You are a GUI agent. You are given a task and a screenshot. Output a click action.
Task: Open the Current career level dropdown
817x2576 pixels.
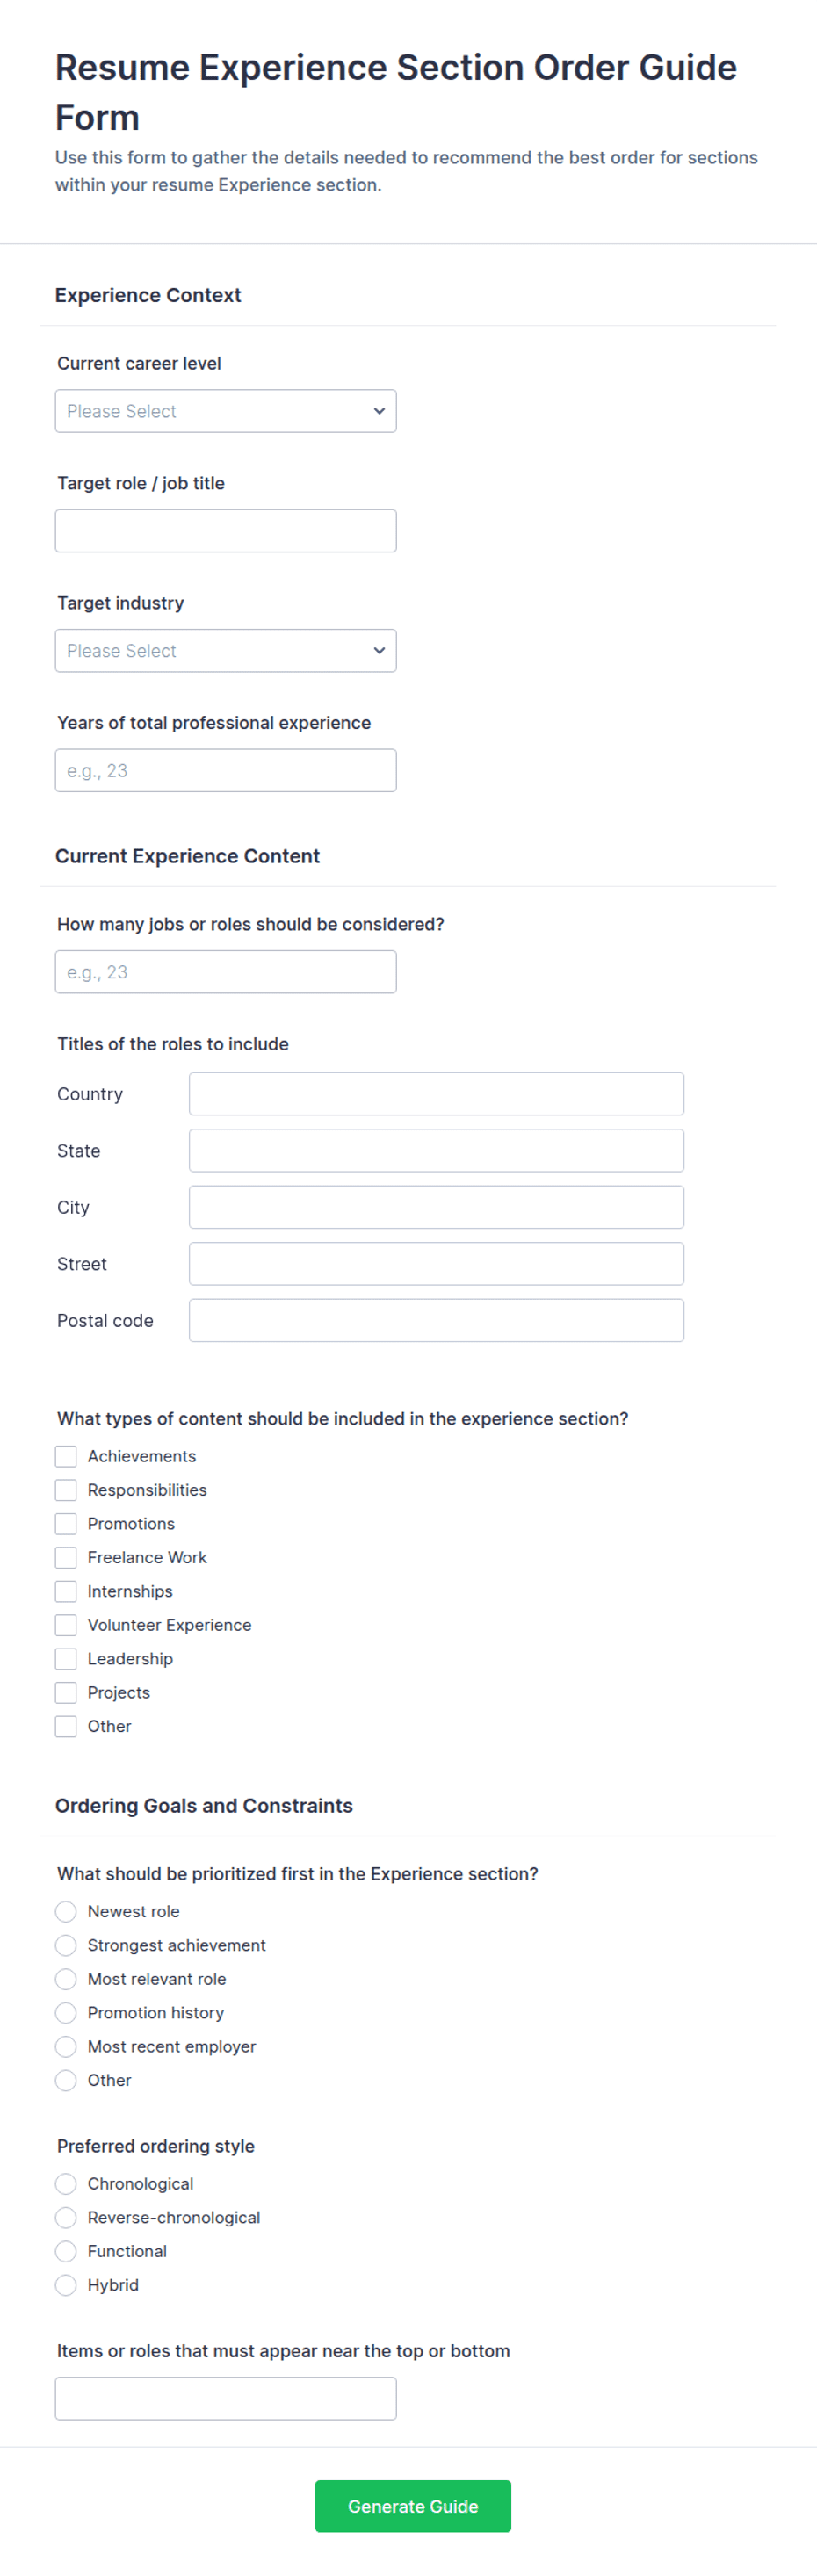pyautogui.click(x=225, y=411)
